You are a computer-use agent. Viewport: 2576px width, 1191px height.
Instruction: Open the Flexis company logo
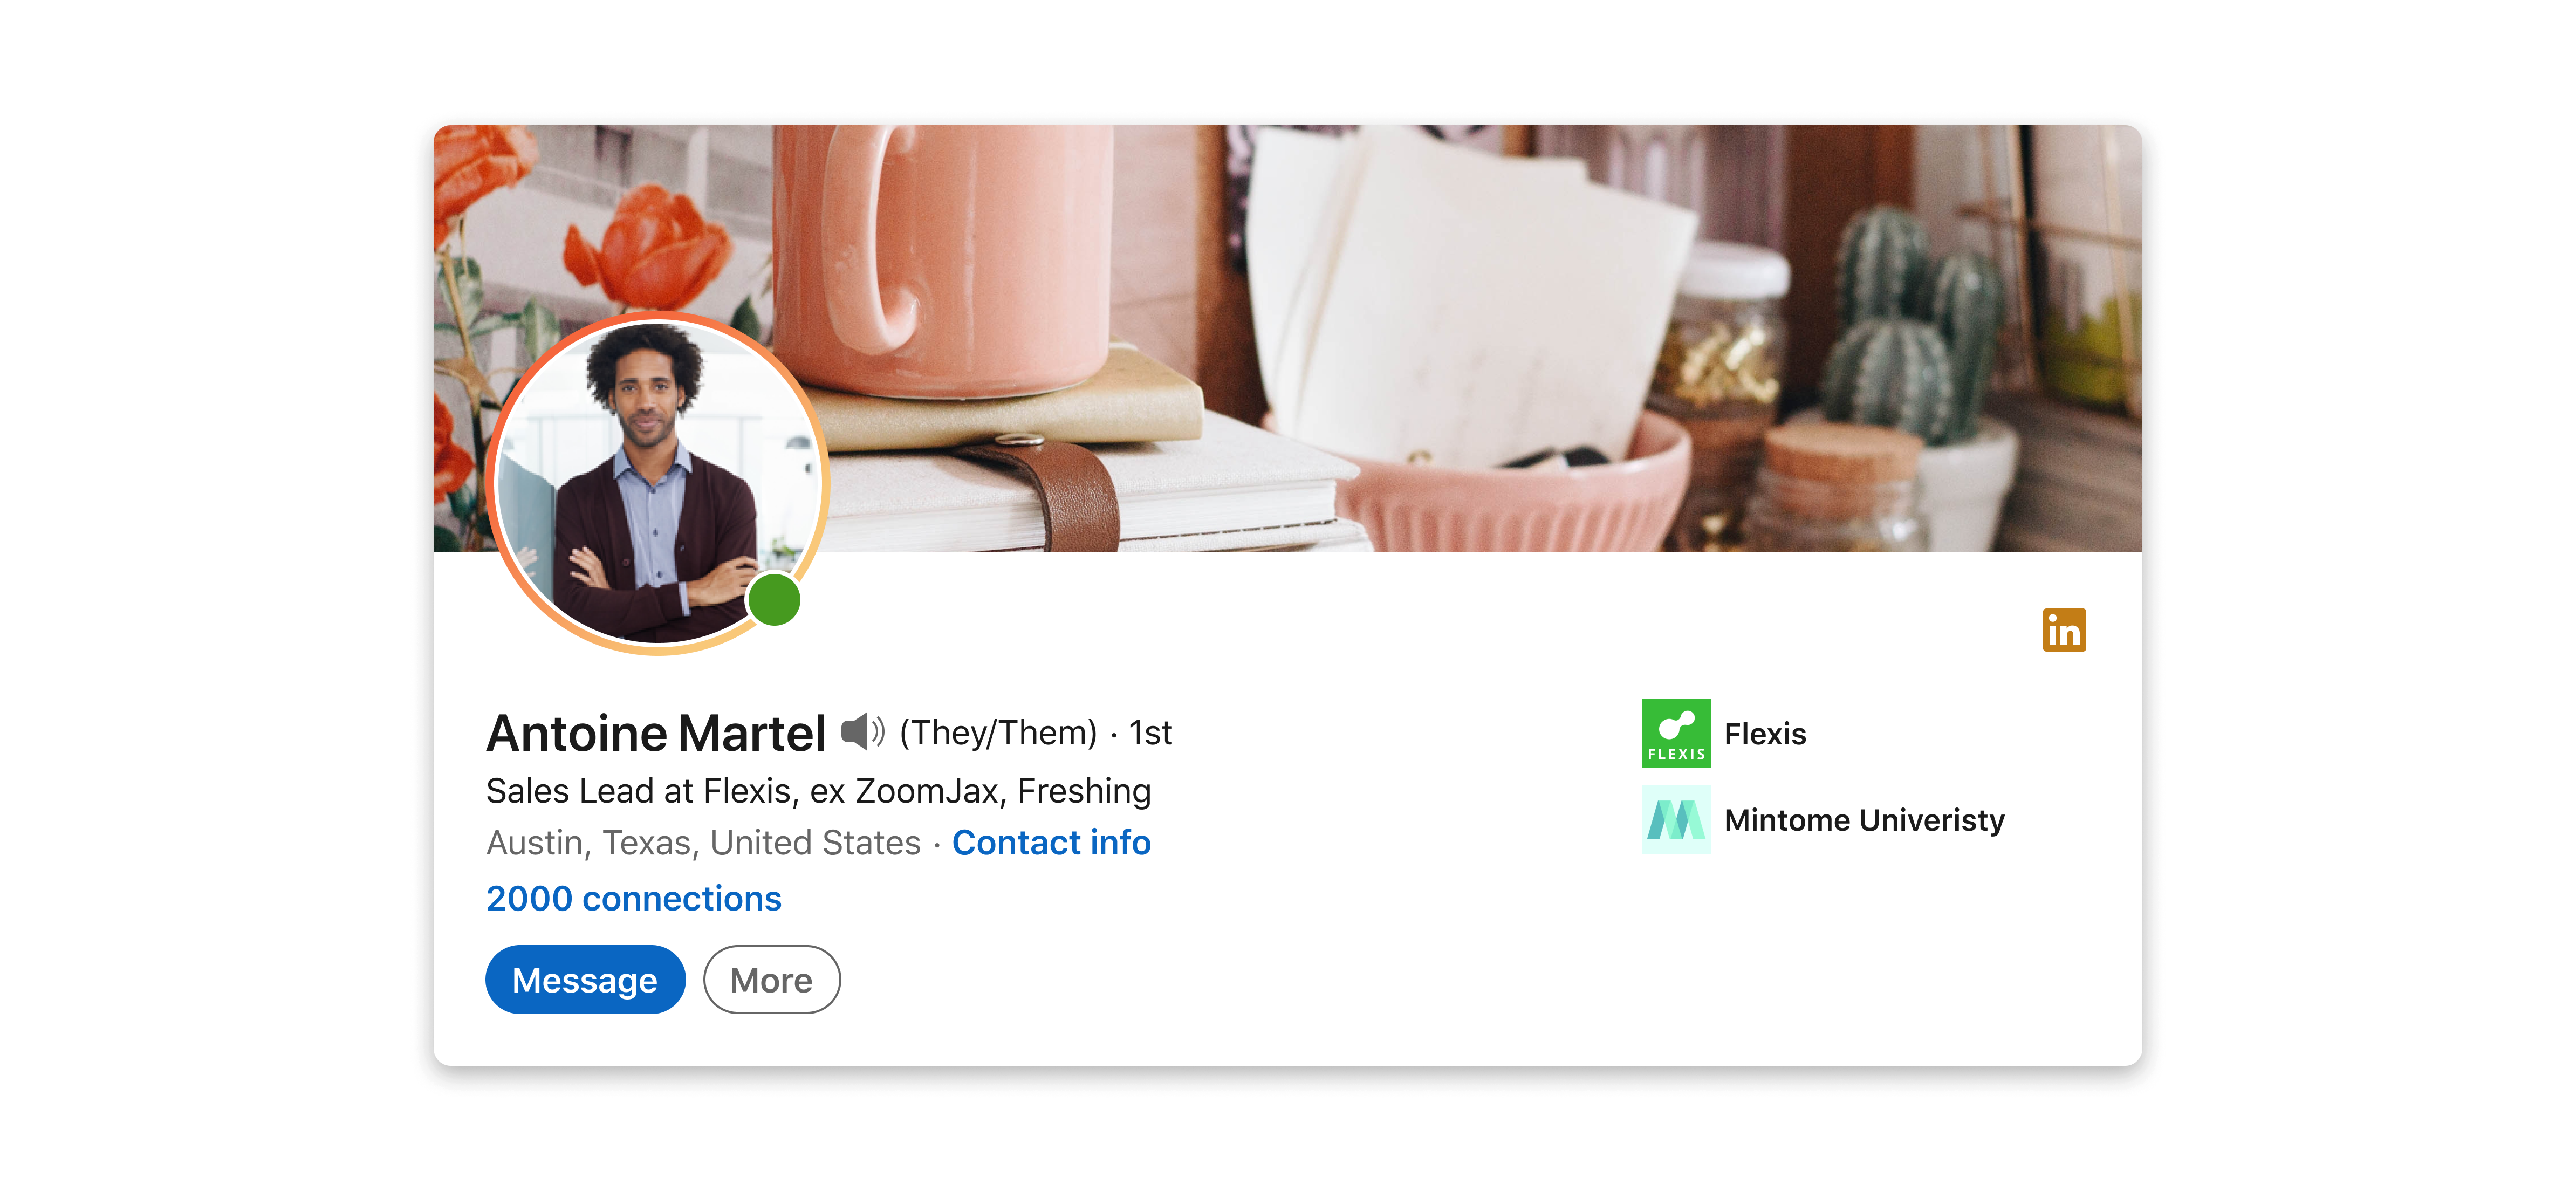(1676, 733)
